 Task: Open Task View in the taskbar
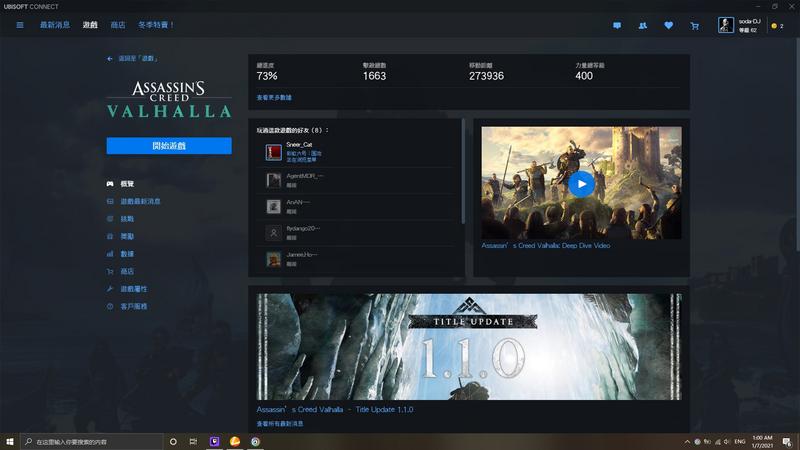pos(193,441)
